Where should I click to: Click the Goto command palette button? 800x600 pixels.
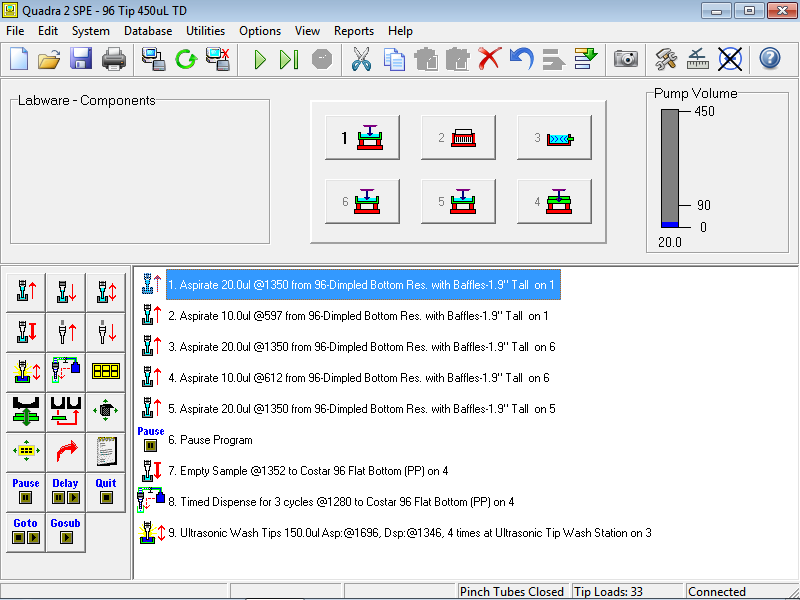click(26, 531)
